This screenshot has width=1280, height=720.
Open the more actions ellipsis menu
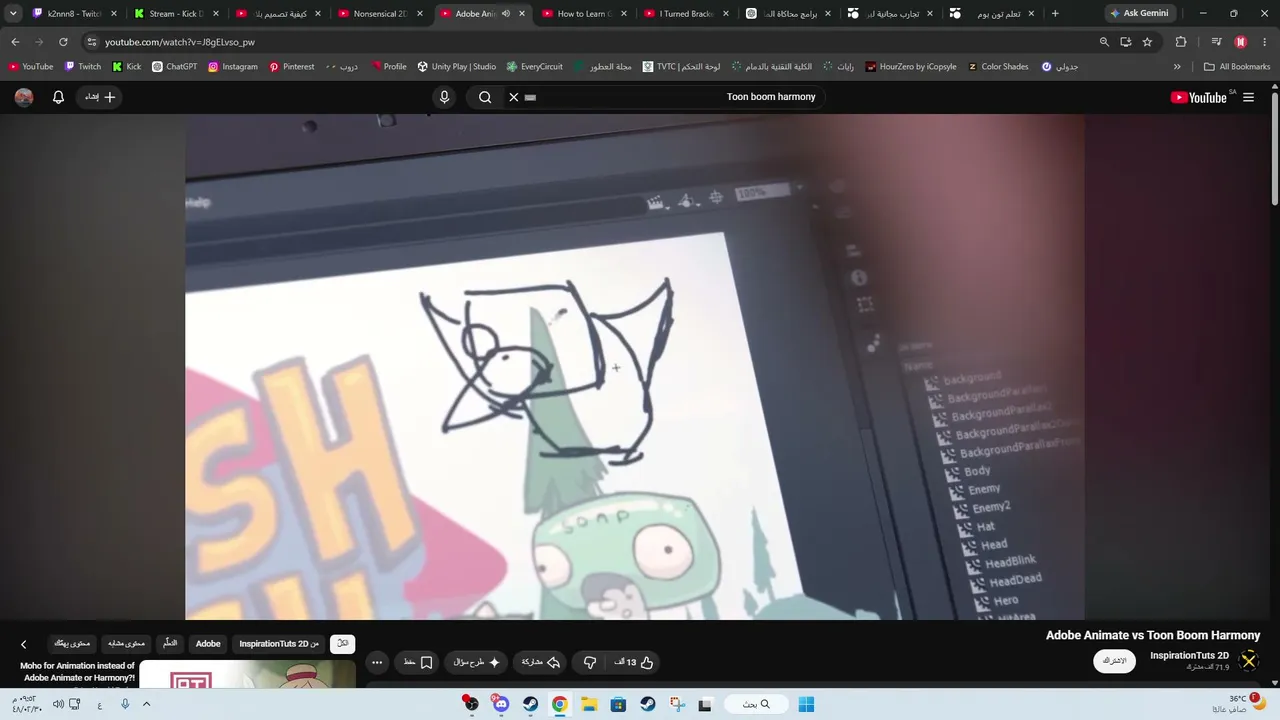[377, 662]
